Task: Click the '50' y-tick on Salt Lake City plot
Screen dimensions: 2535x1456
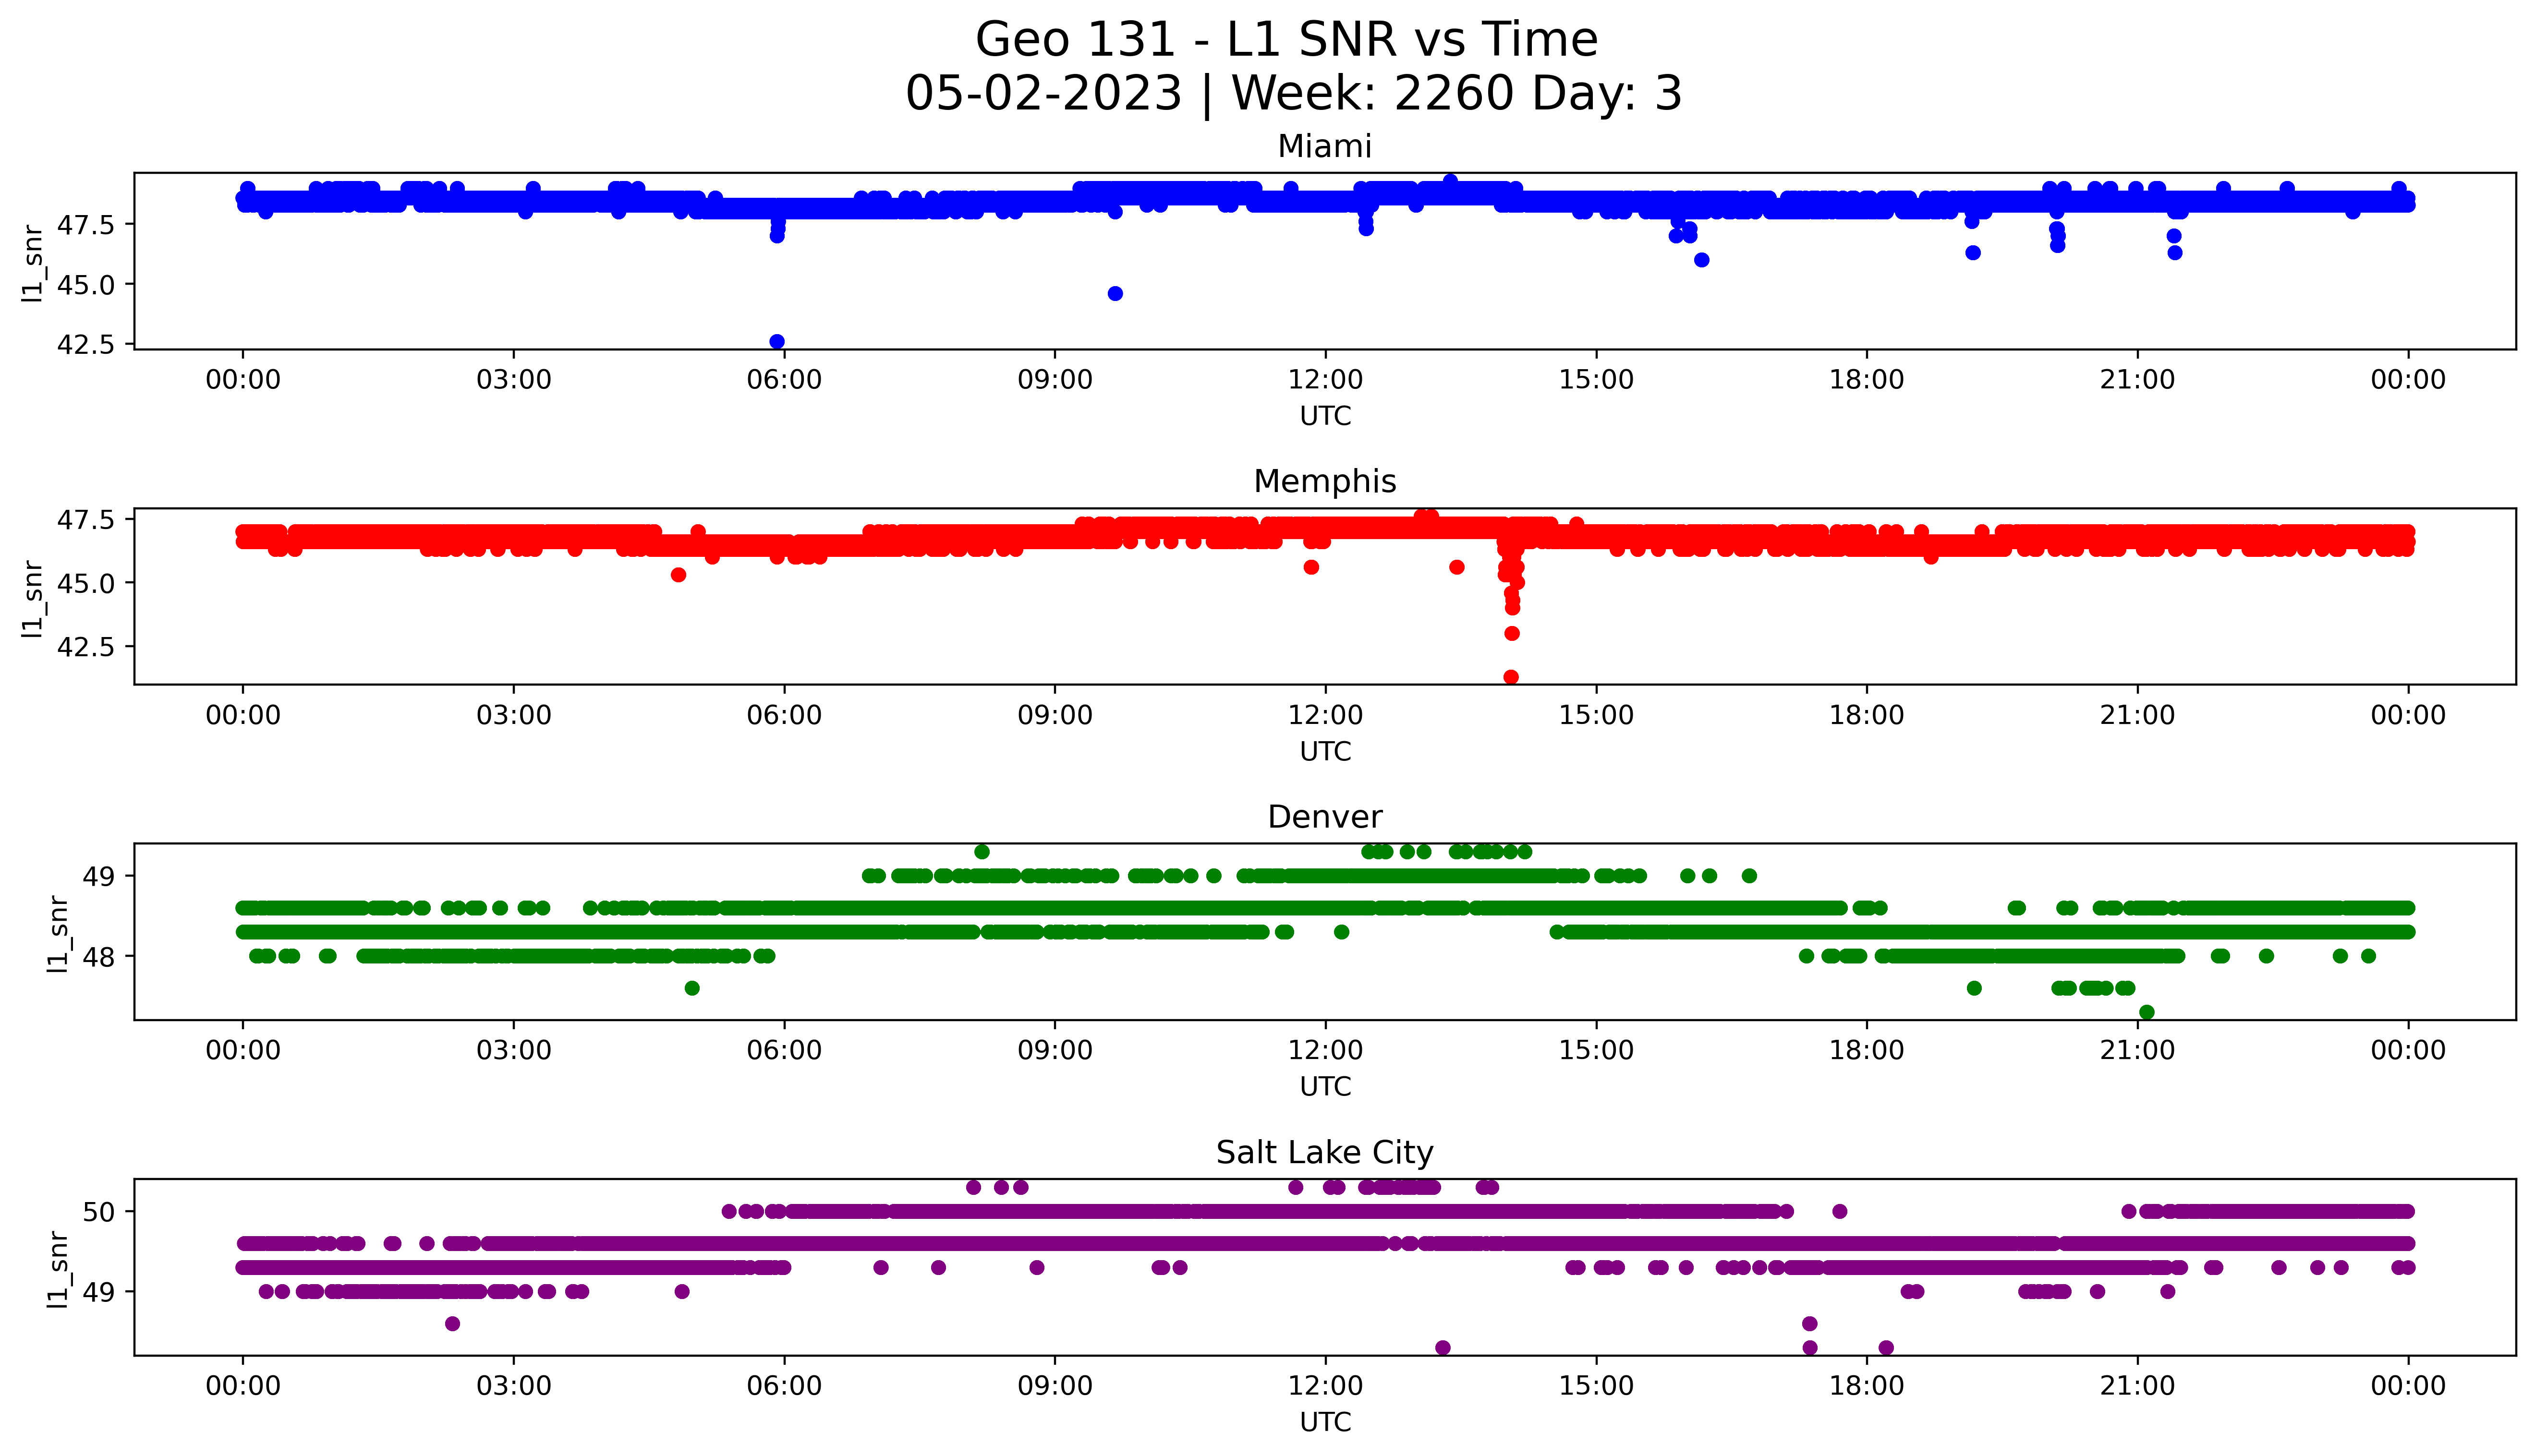Action: [100, 1212]
